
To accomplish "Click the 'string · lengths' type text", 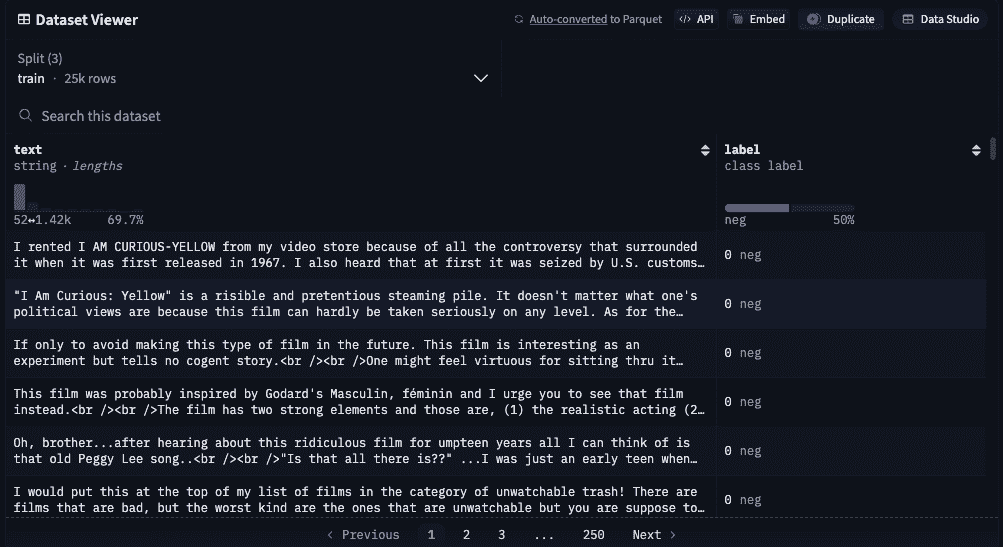I will [x=68, y=166].
